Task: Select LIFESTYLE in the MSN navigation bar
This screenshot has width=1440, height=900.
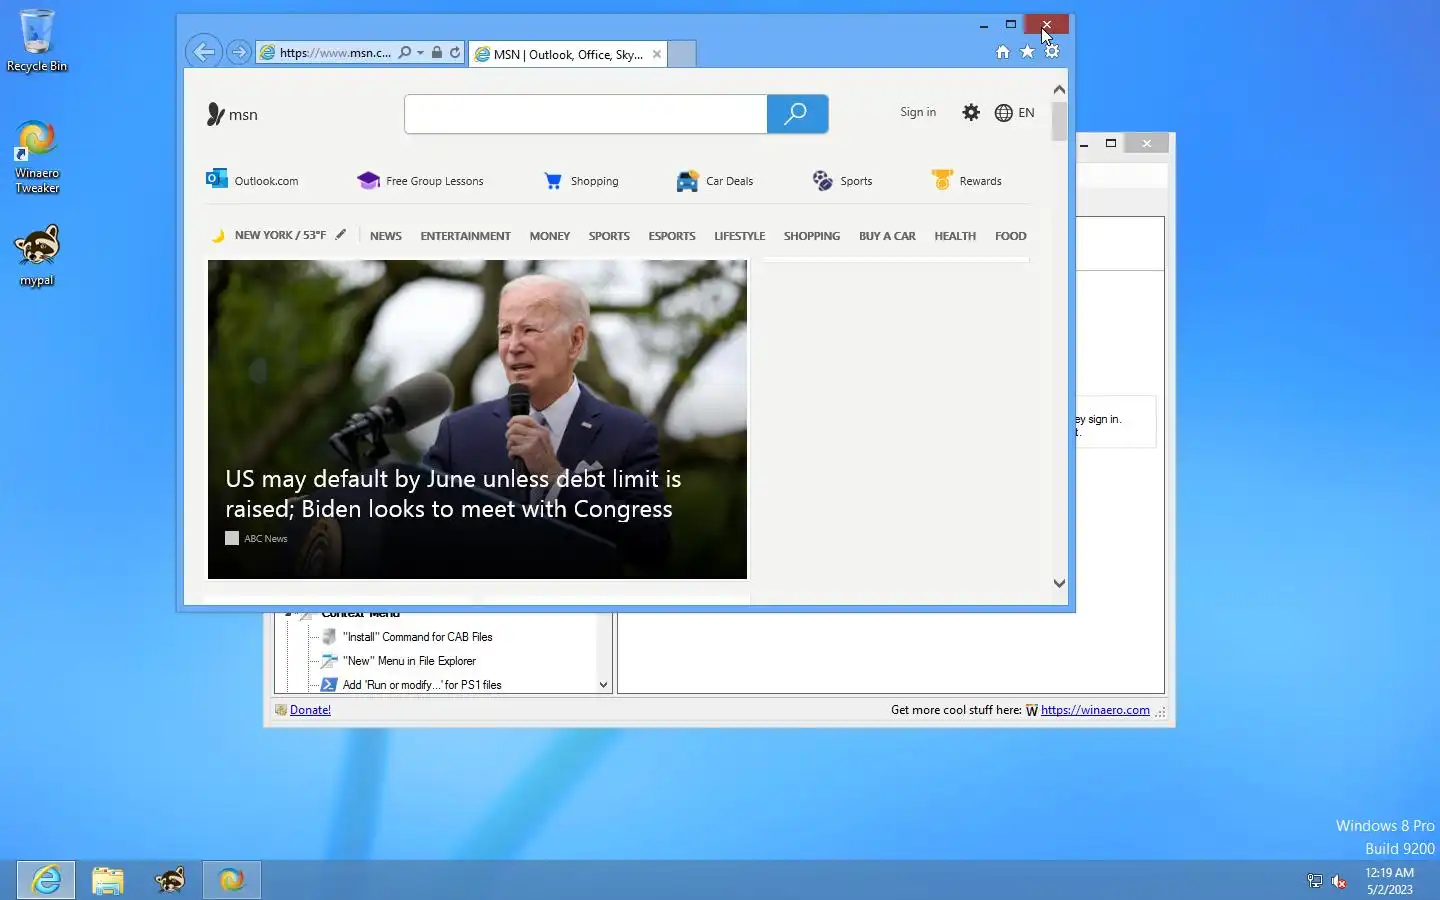Action: [740, 236]
